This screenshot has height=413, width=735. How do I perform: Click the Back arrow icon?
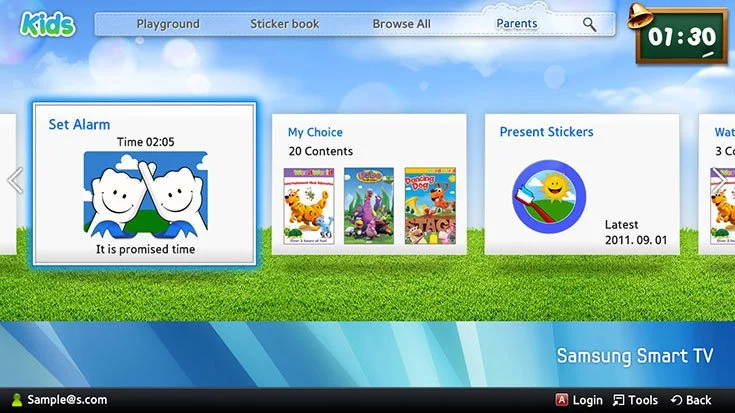[x=676, y=400]
